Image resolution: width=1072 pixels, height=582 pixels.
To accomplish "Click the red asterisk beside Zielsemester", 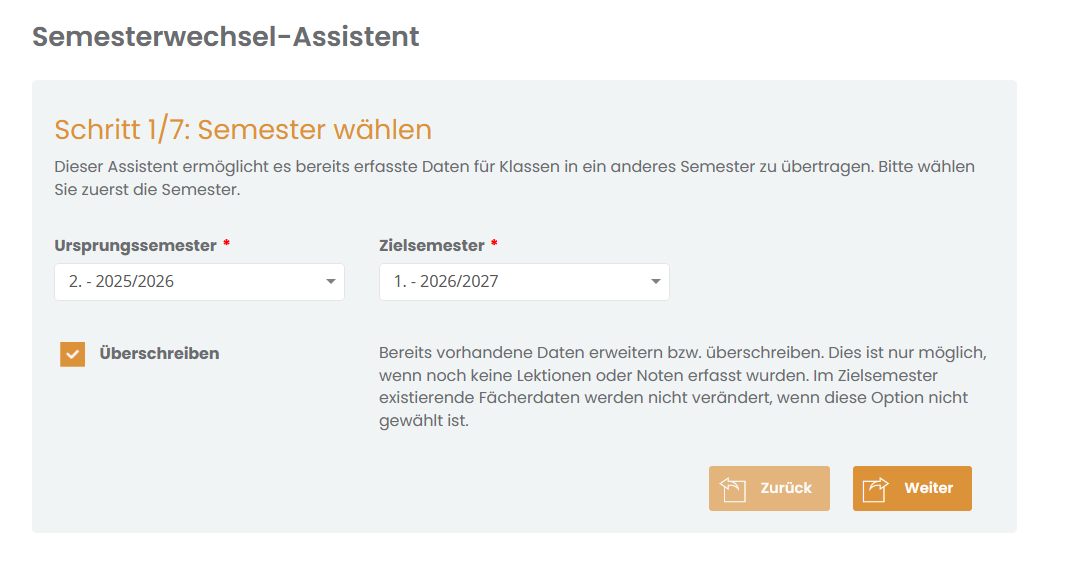I will coord(494,243).
